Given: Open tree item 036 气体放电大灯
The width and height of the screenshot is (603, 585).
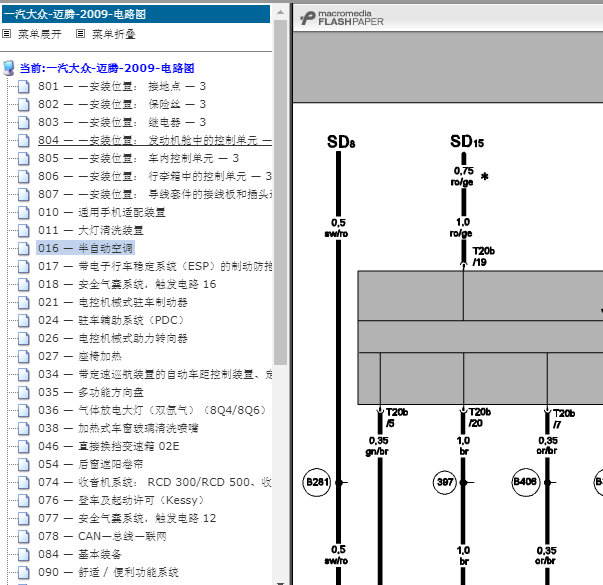Looking at the screenshot, I should click(152, 410).
